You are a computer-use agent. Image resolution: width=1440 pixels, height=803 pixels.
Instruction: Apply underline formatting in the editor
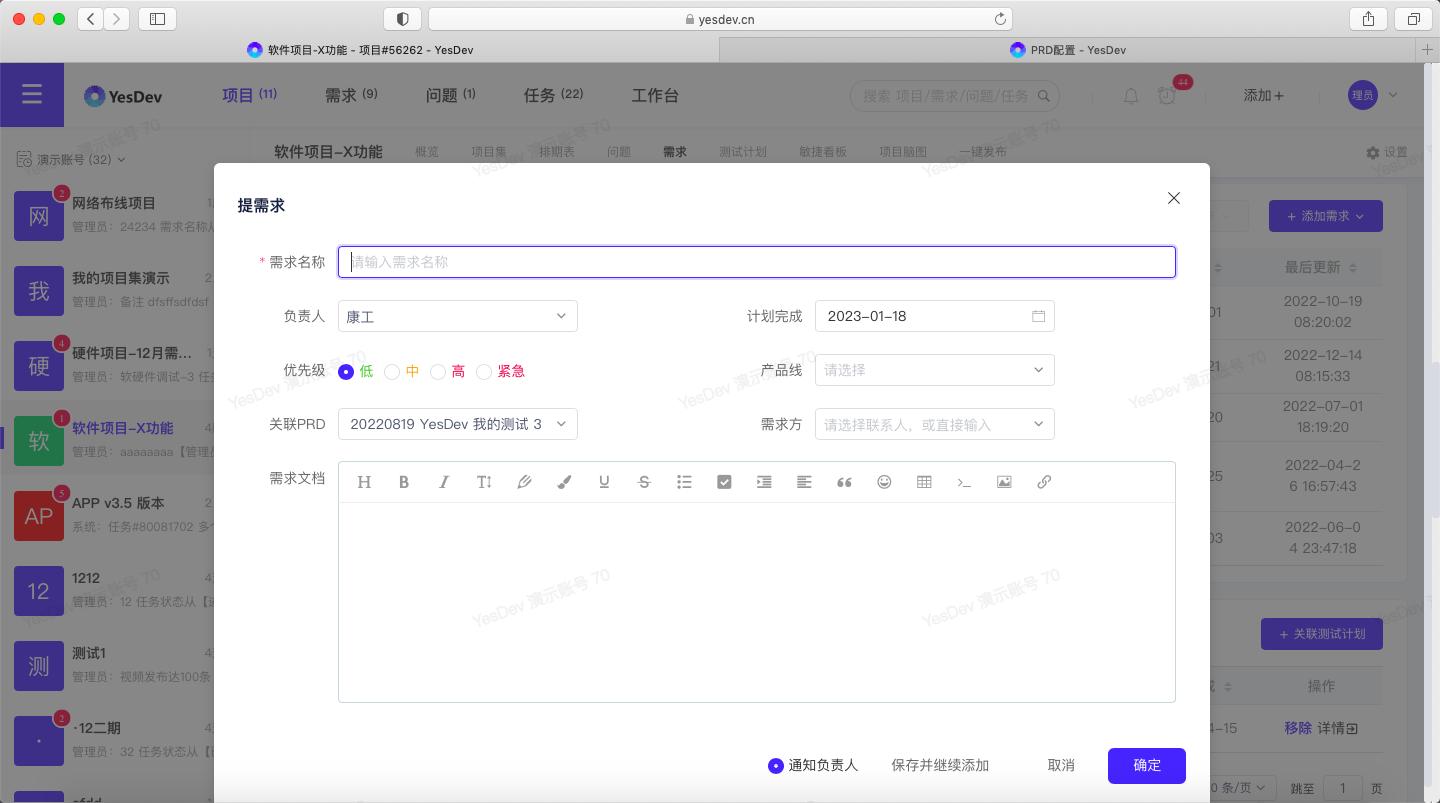pyautogui.click(x=604, y=482)
